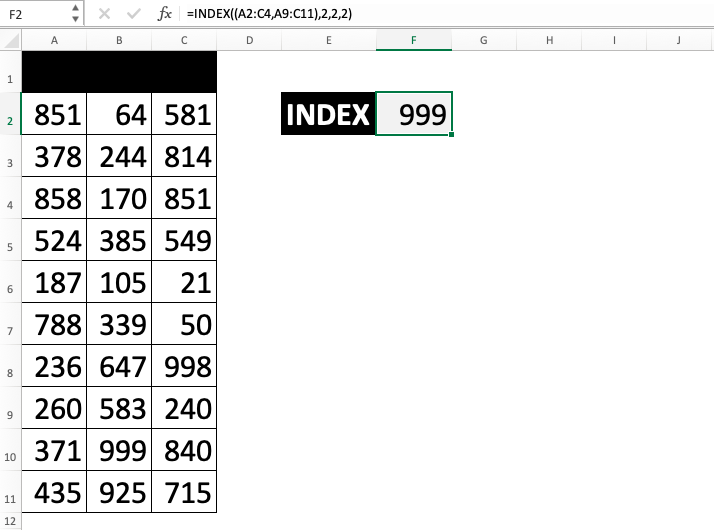Click the cancel (X) formula icon
The height and width of the screenshot is (530, 714).
(x=104, y=14)
